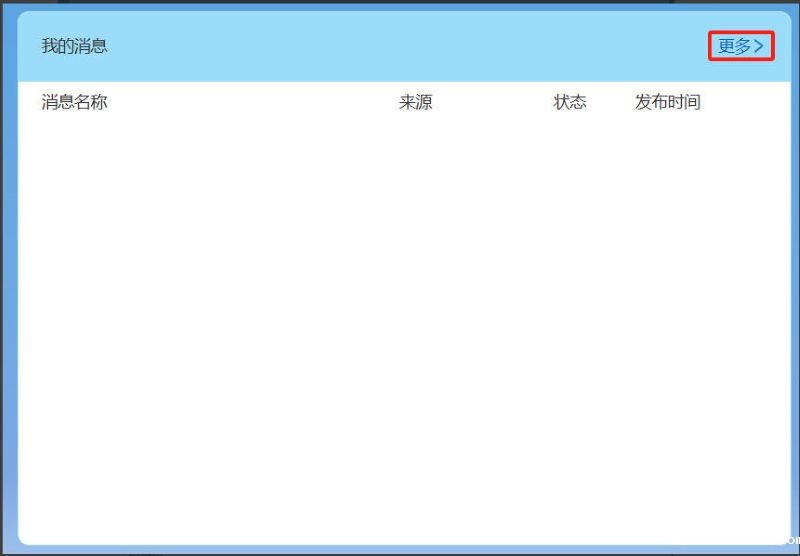Filter by the status header 状态

[x=570, y=102]
